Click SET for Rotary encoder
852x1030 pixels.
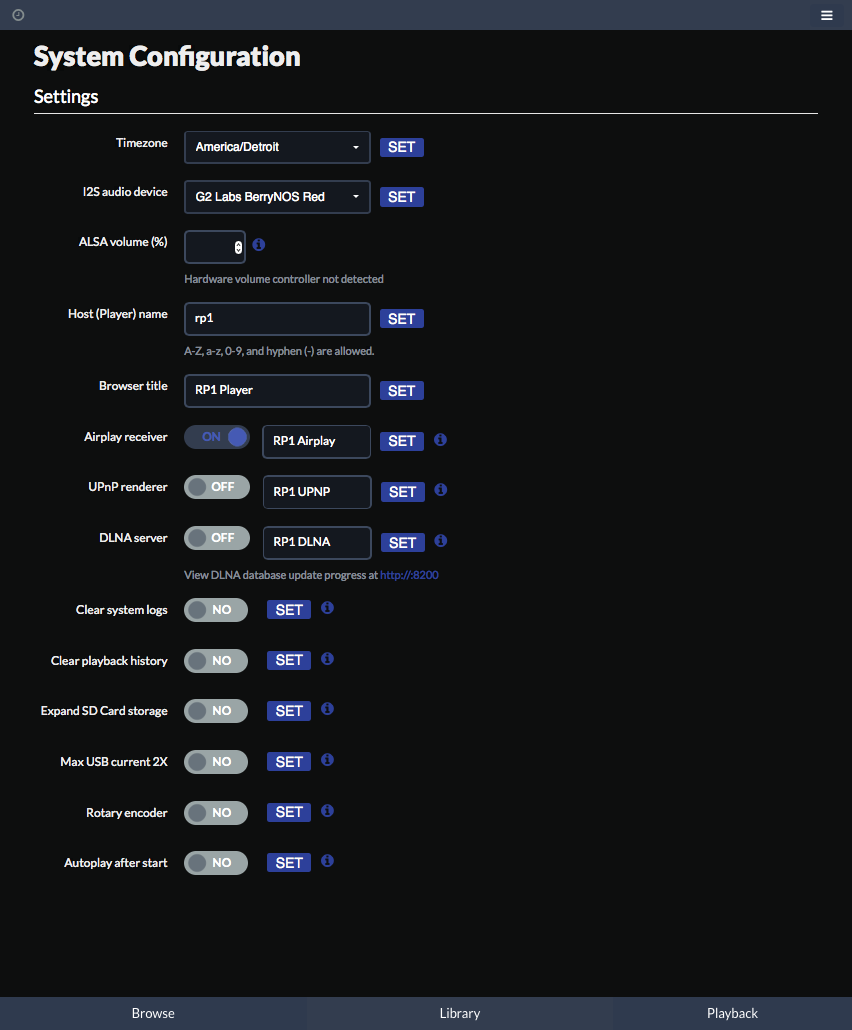(x=289, y=813)
